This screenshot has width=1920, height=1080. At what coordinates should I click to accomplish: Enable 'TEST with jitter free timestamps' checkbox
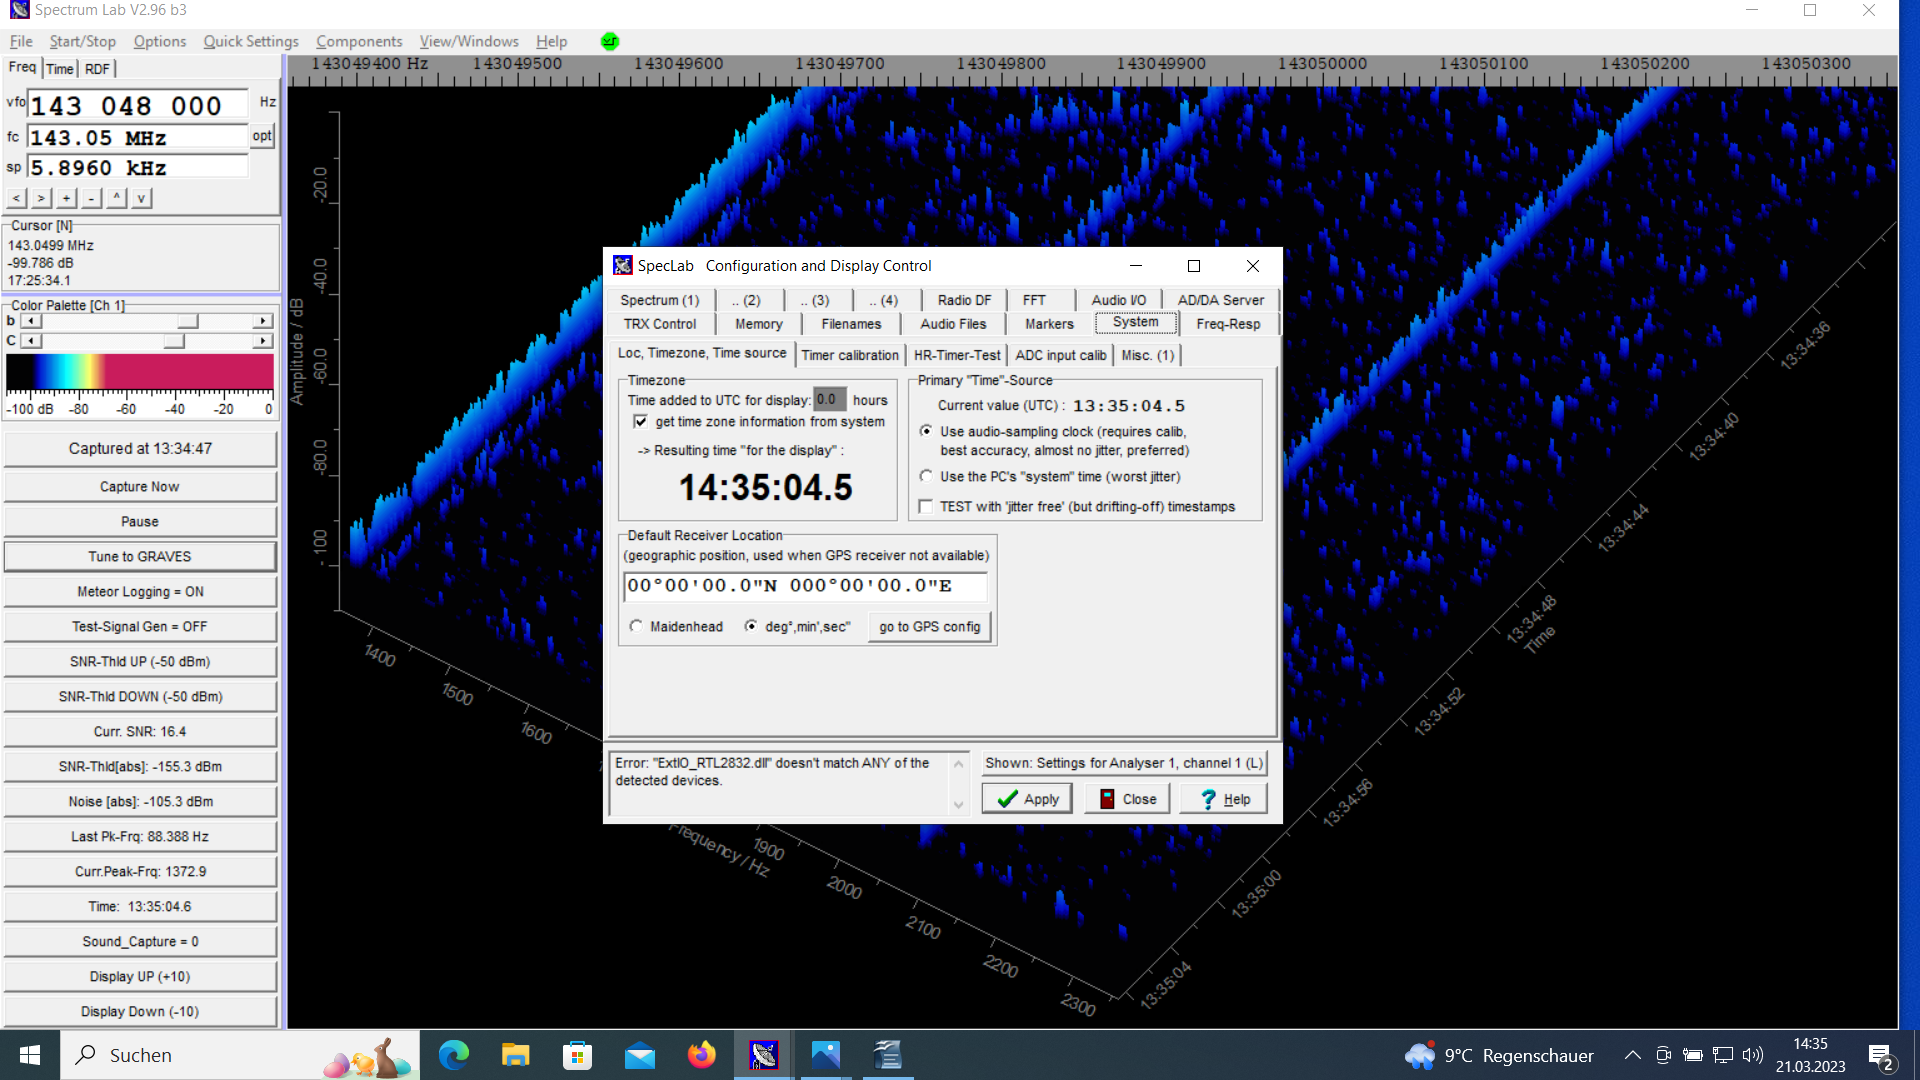coord(926,507)
